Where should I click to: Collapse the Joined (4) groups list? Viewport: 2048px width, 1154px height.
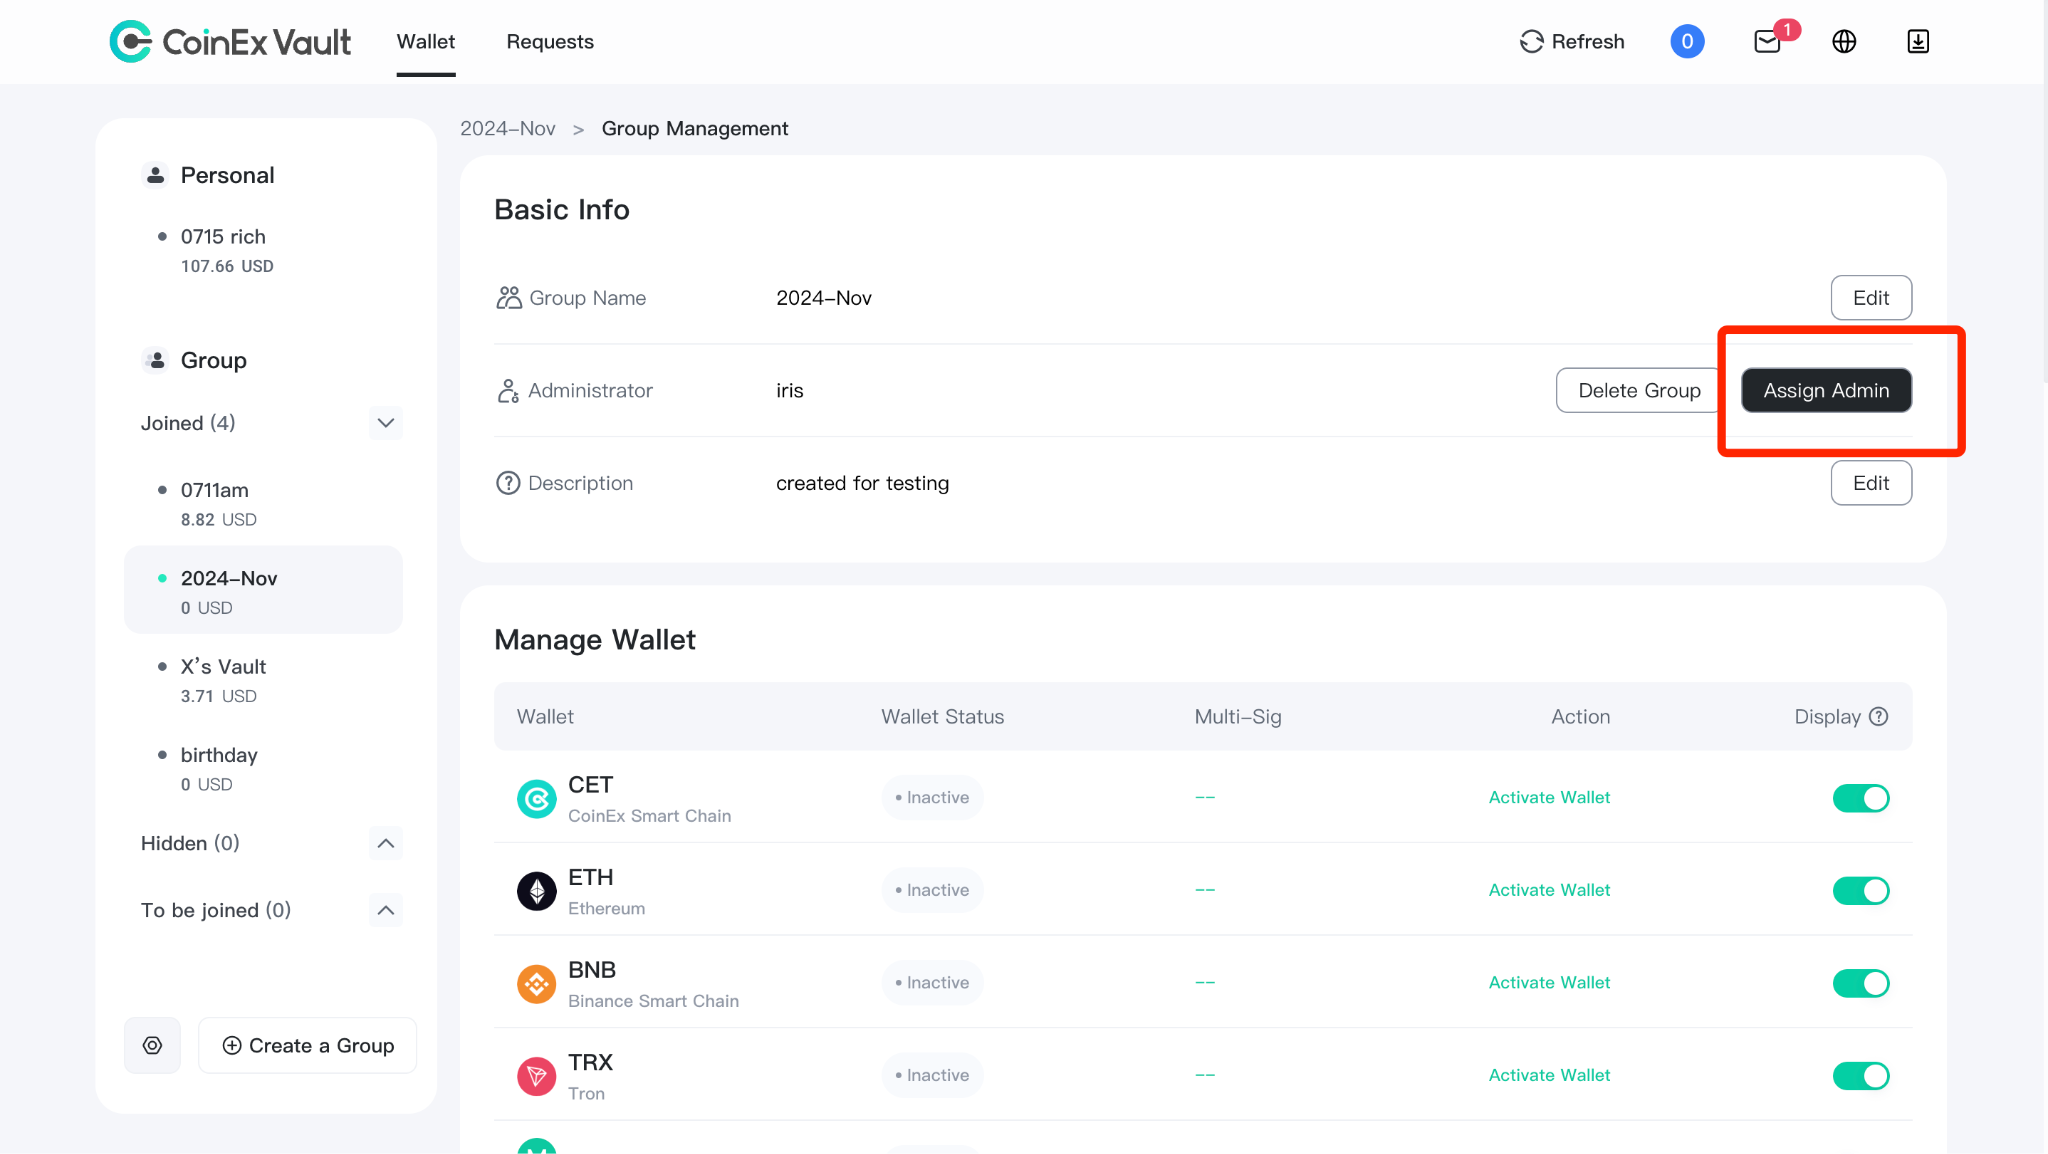pyautogui.click(x=386, y=423)
